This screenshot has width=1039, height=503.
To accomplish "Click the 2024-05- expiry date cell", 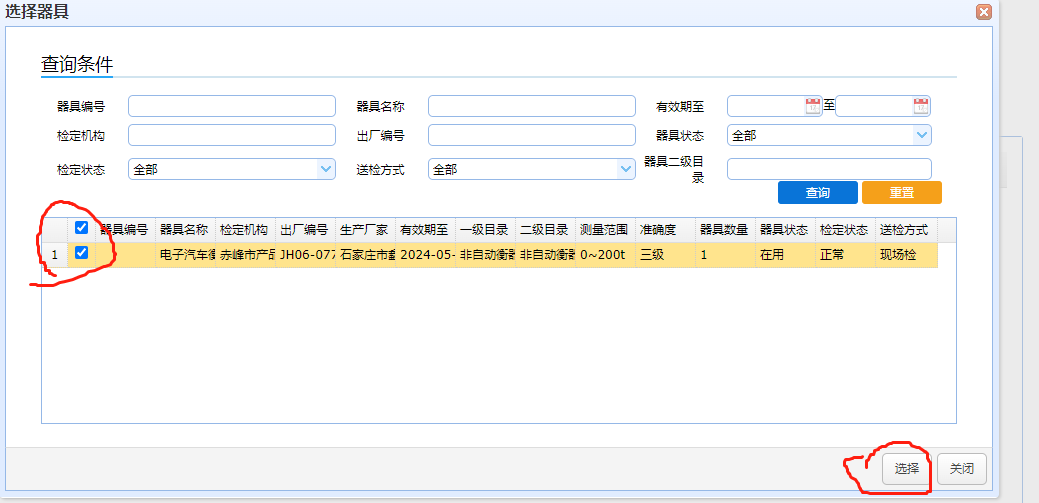I will tap(425, 254).
